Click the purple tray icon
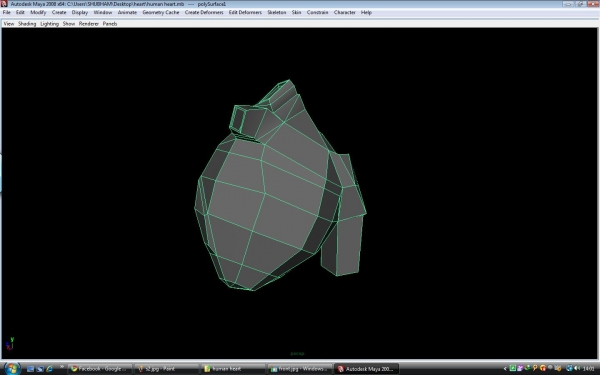 520,368
